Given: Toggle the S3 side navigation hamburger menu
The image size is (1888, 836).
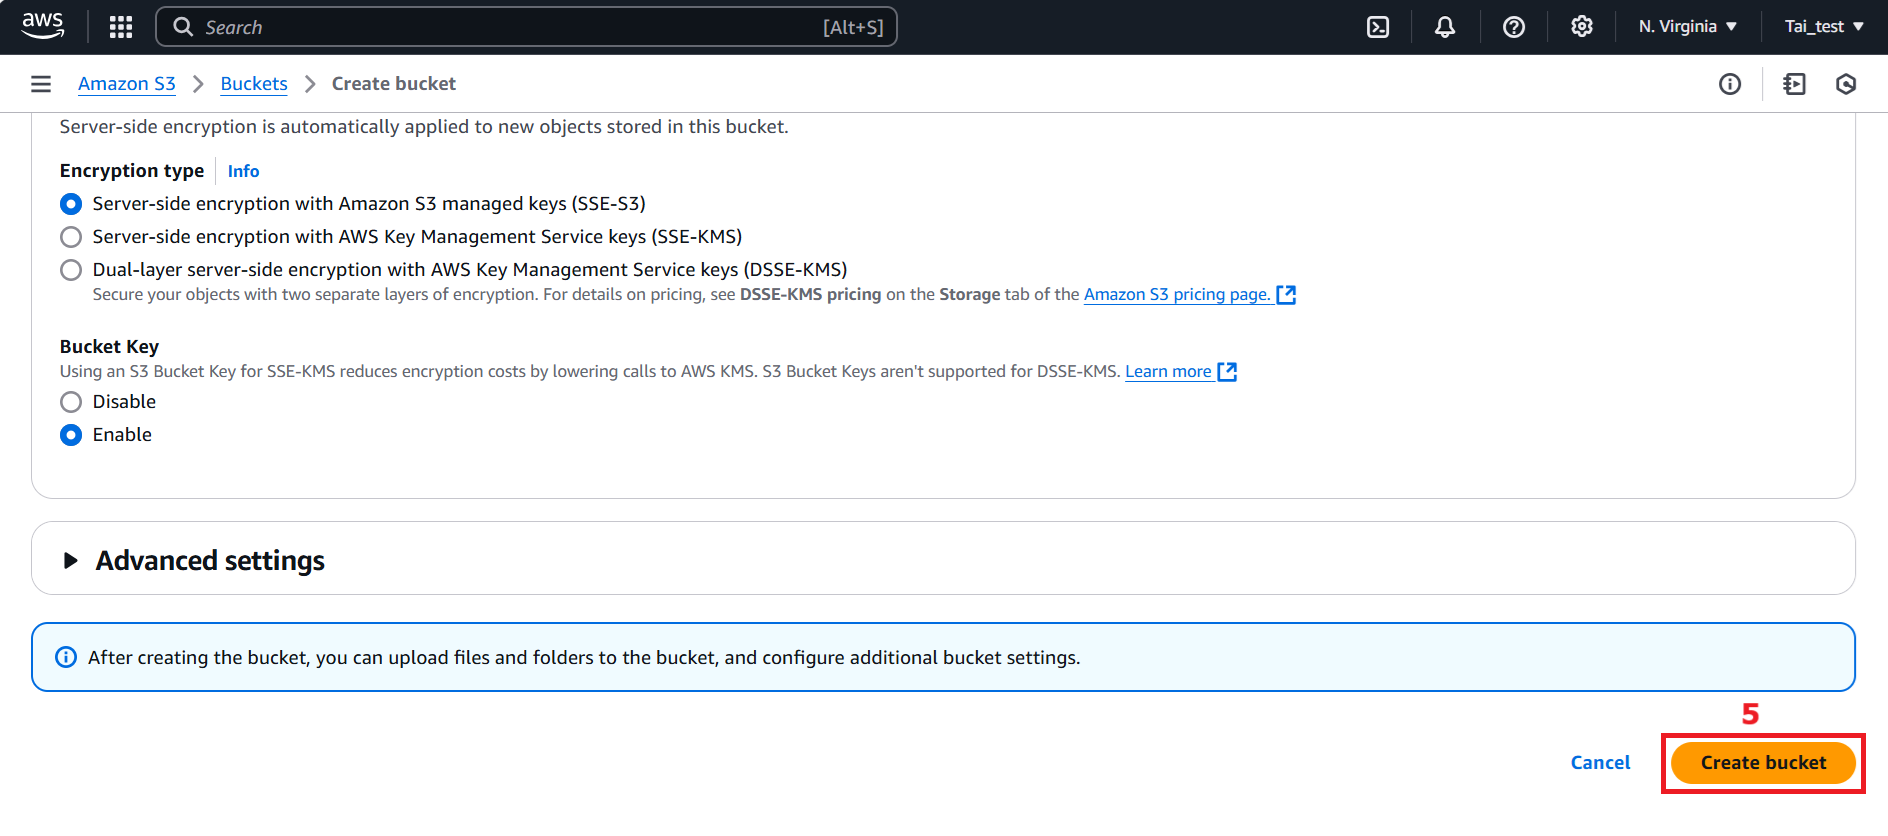Looking at the screenshot, I should (41, 84).
